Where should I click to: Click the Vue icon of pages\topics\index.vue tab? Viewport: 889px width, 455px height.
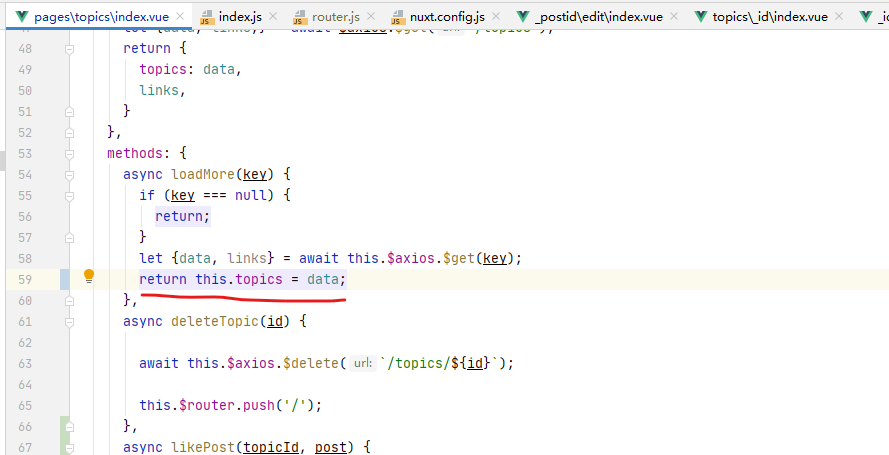click(x=22, y=16)
